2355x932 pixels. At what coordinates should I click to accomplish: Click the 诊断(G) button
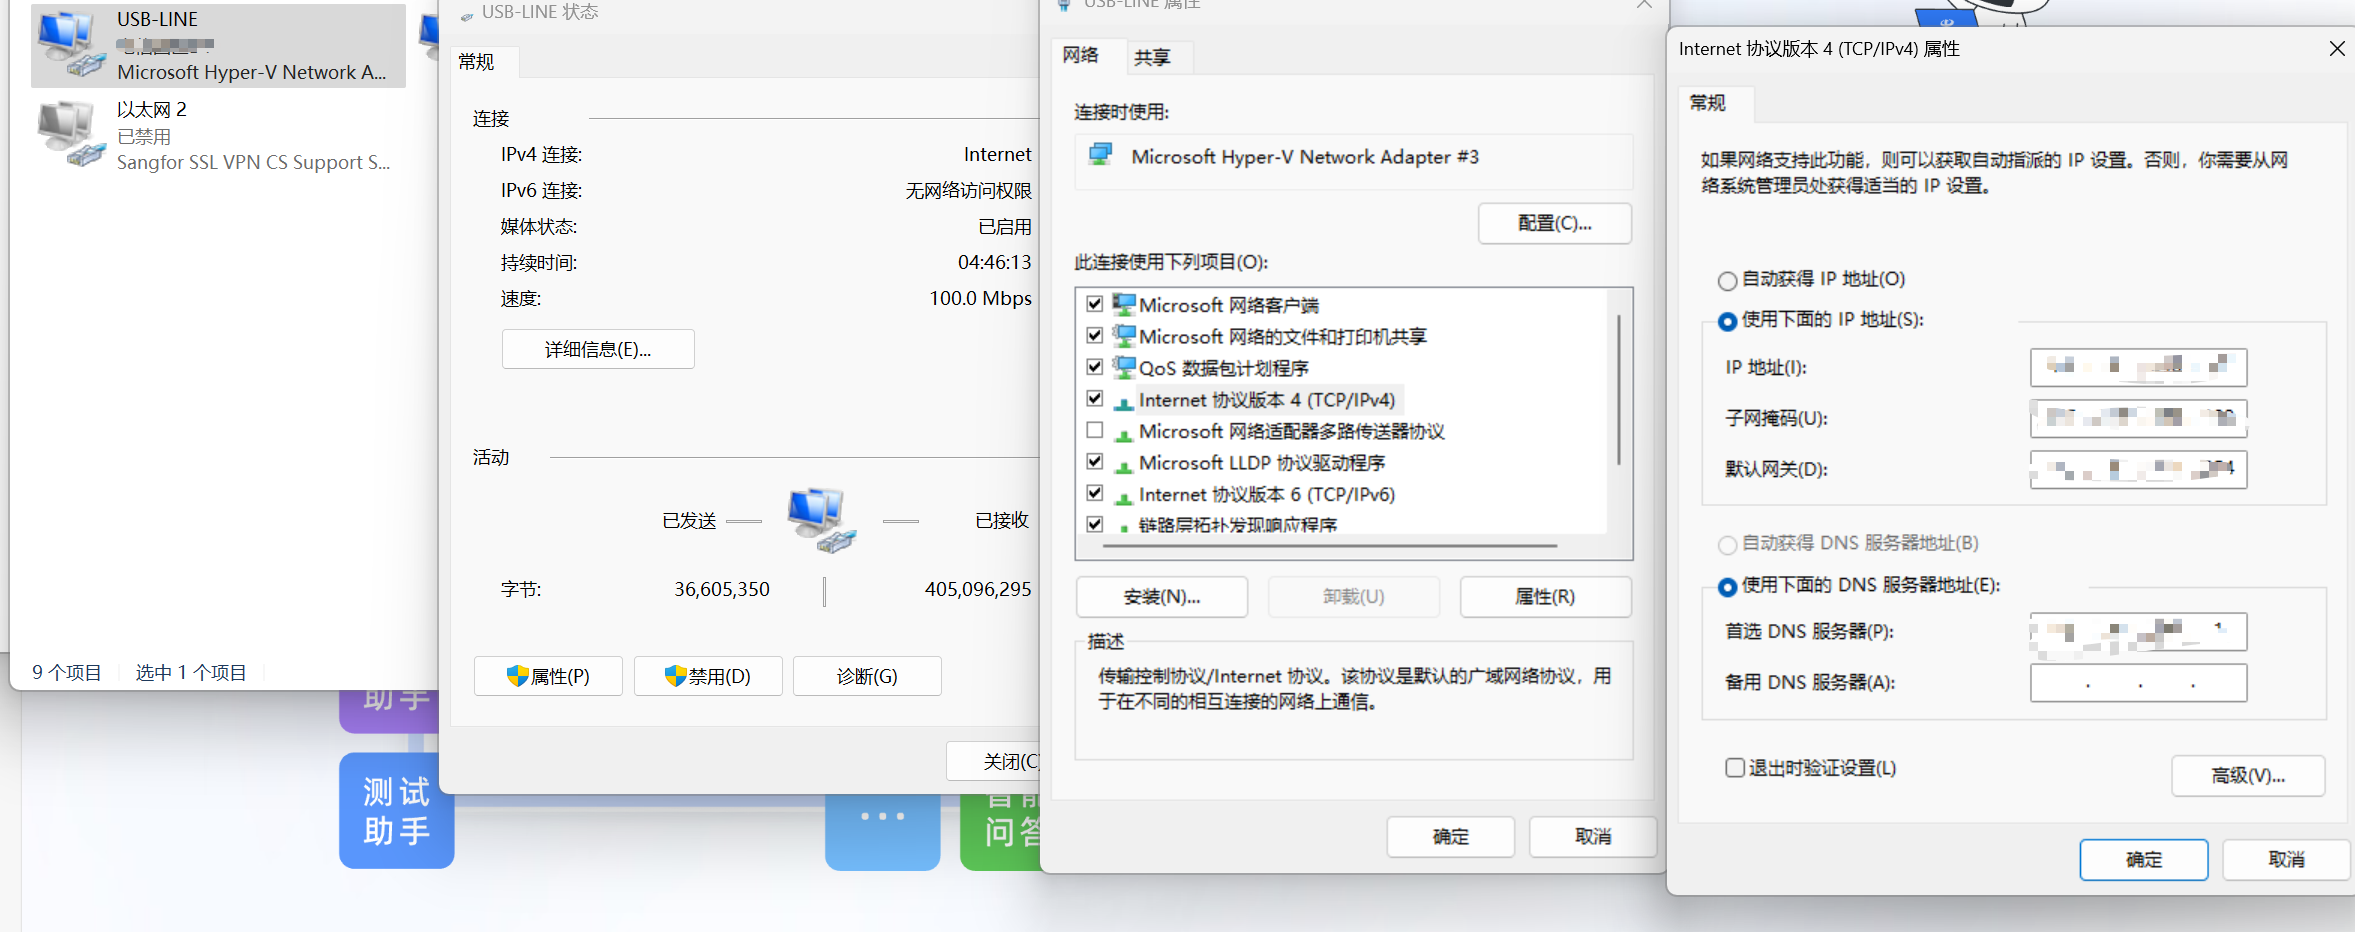click(867, 676)
